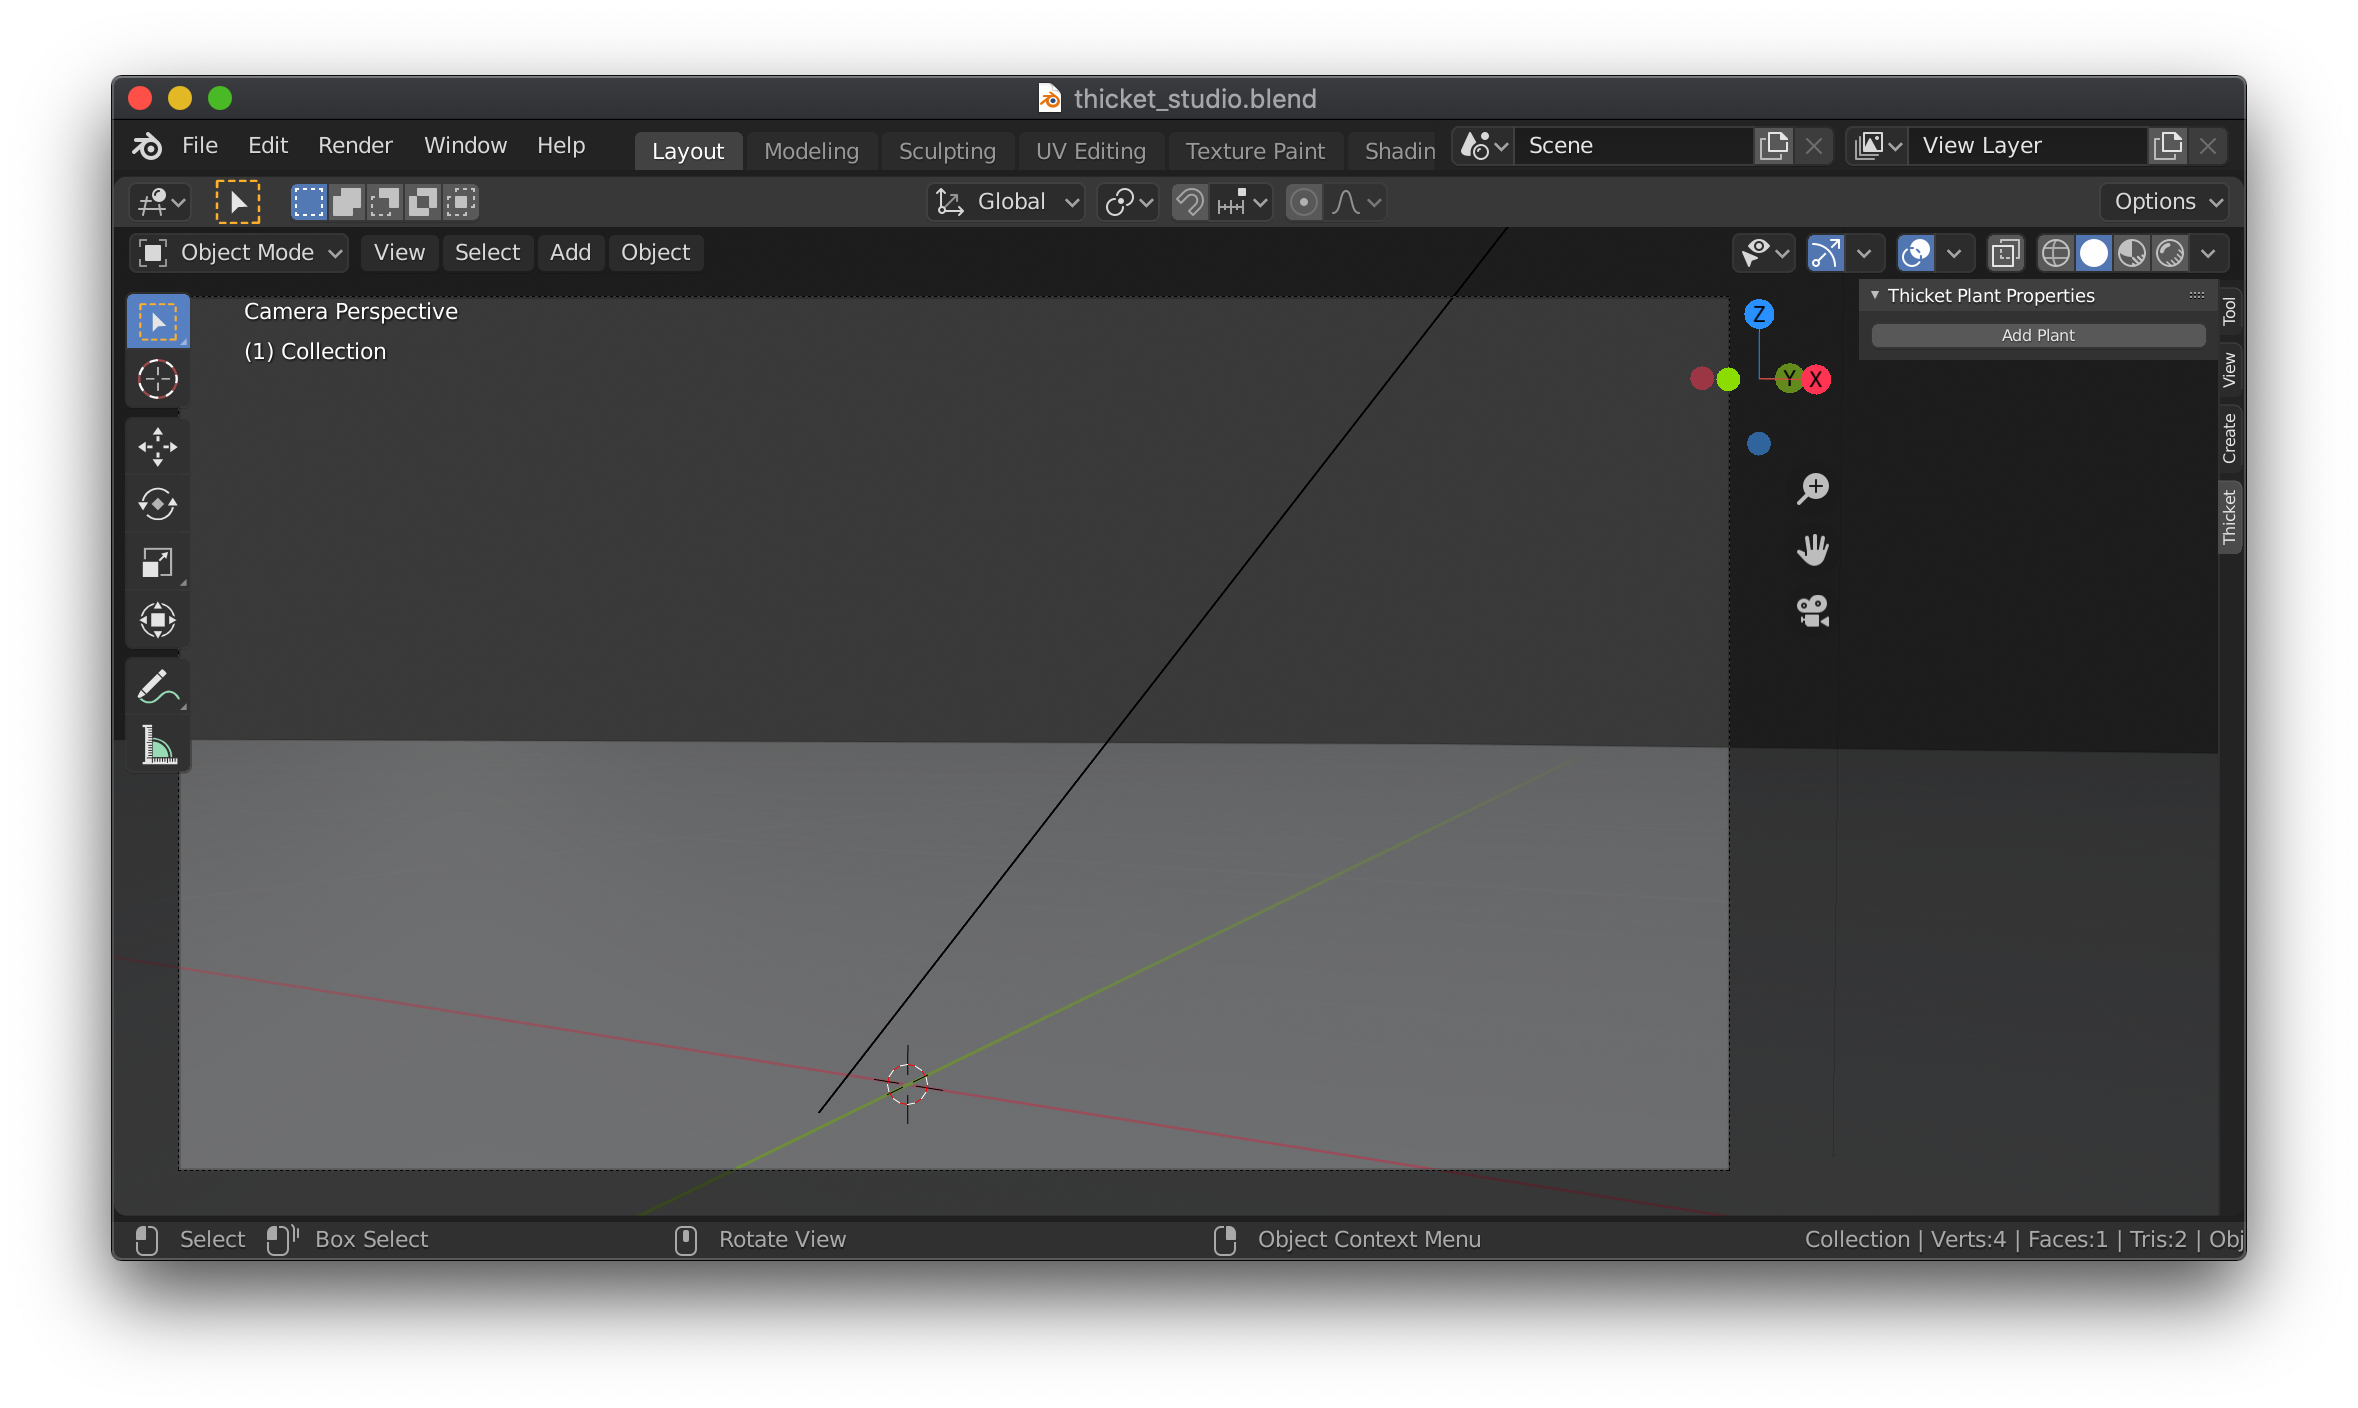Collapse Thicket Plant Properties panel

[1875, 295]
